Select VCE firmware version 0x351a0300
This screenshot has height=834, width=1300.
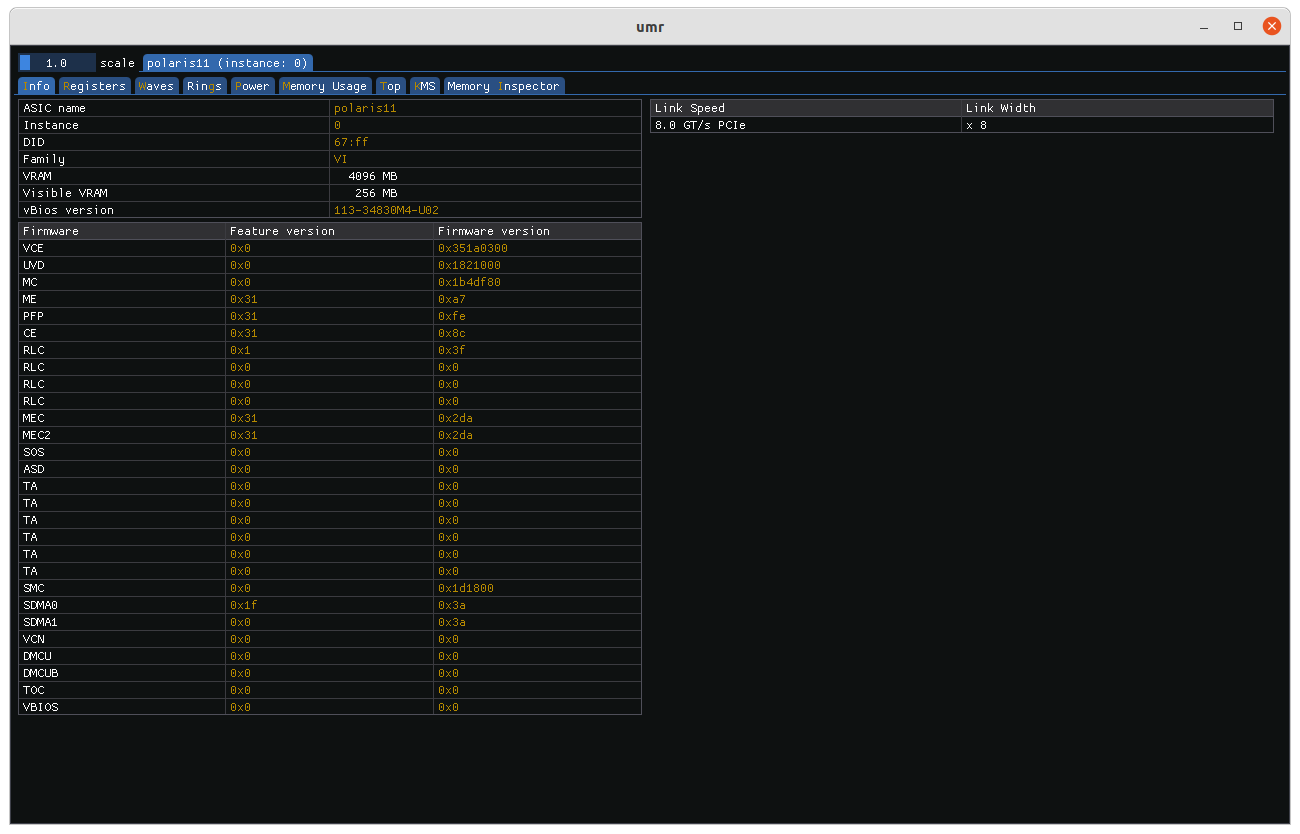[x=473, y=248]
